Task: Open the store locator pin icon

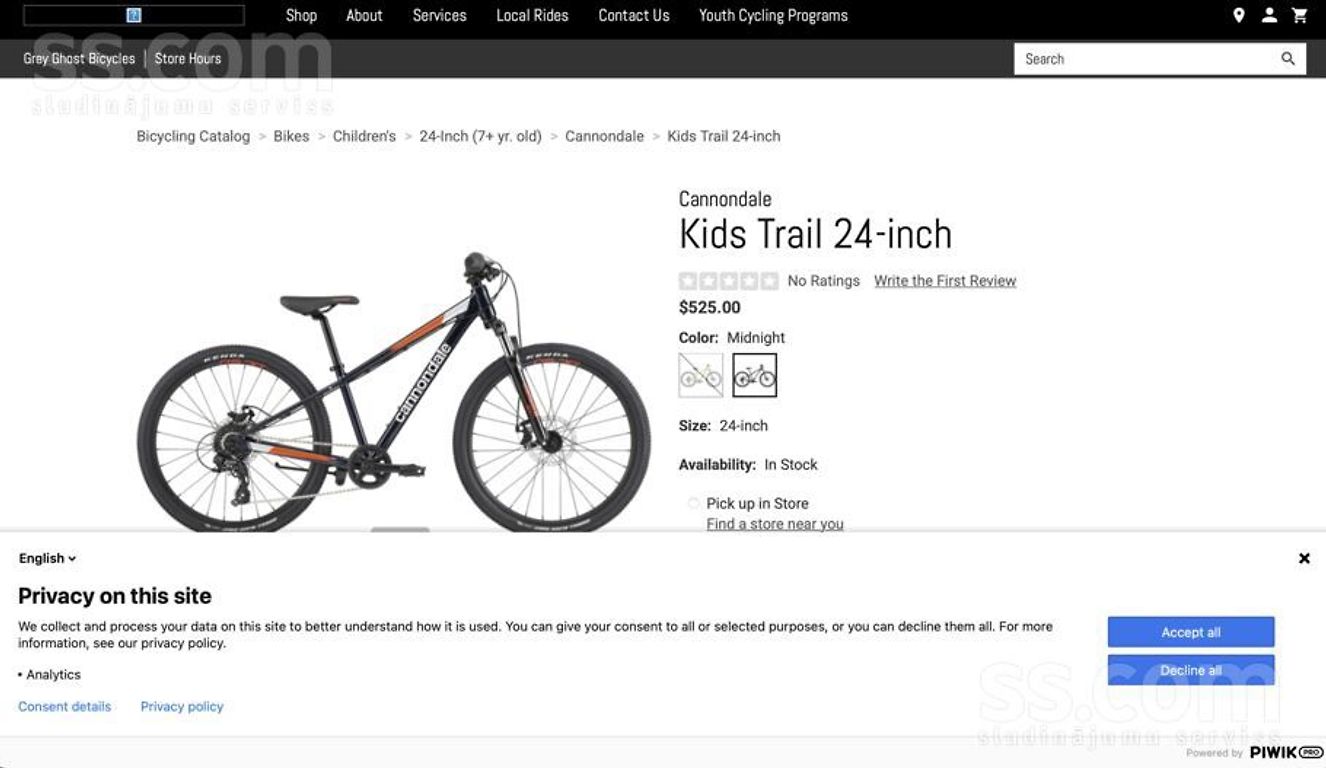Action: click(x=1238, y=15)
